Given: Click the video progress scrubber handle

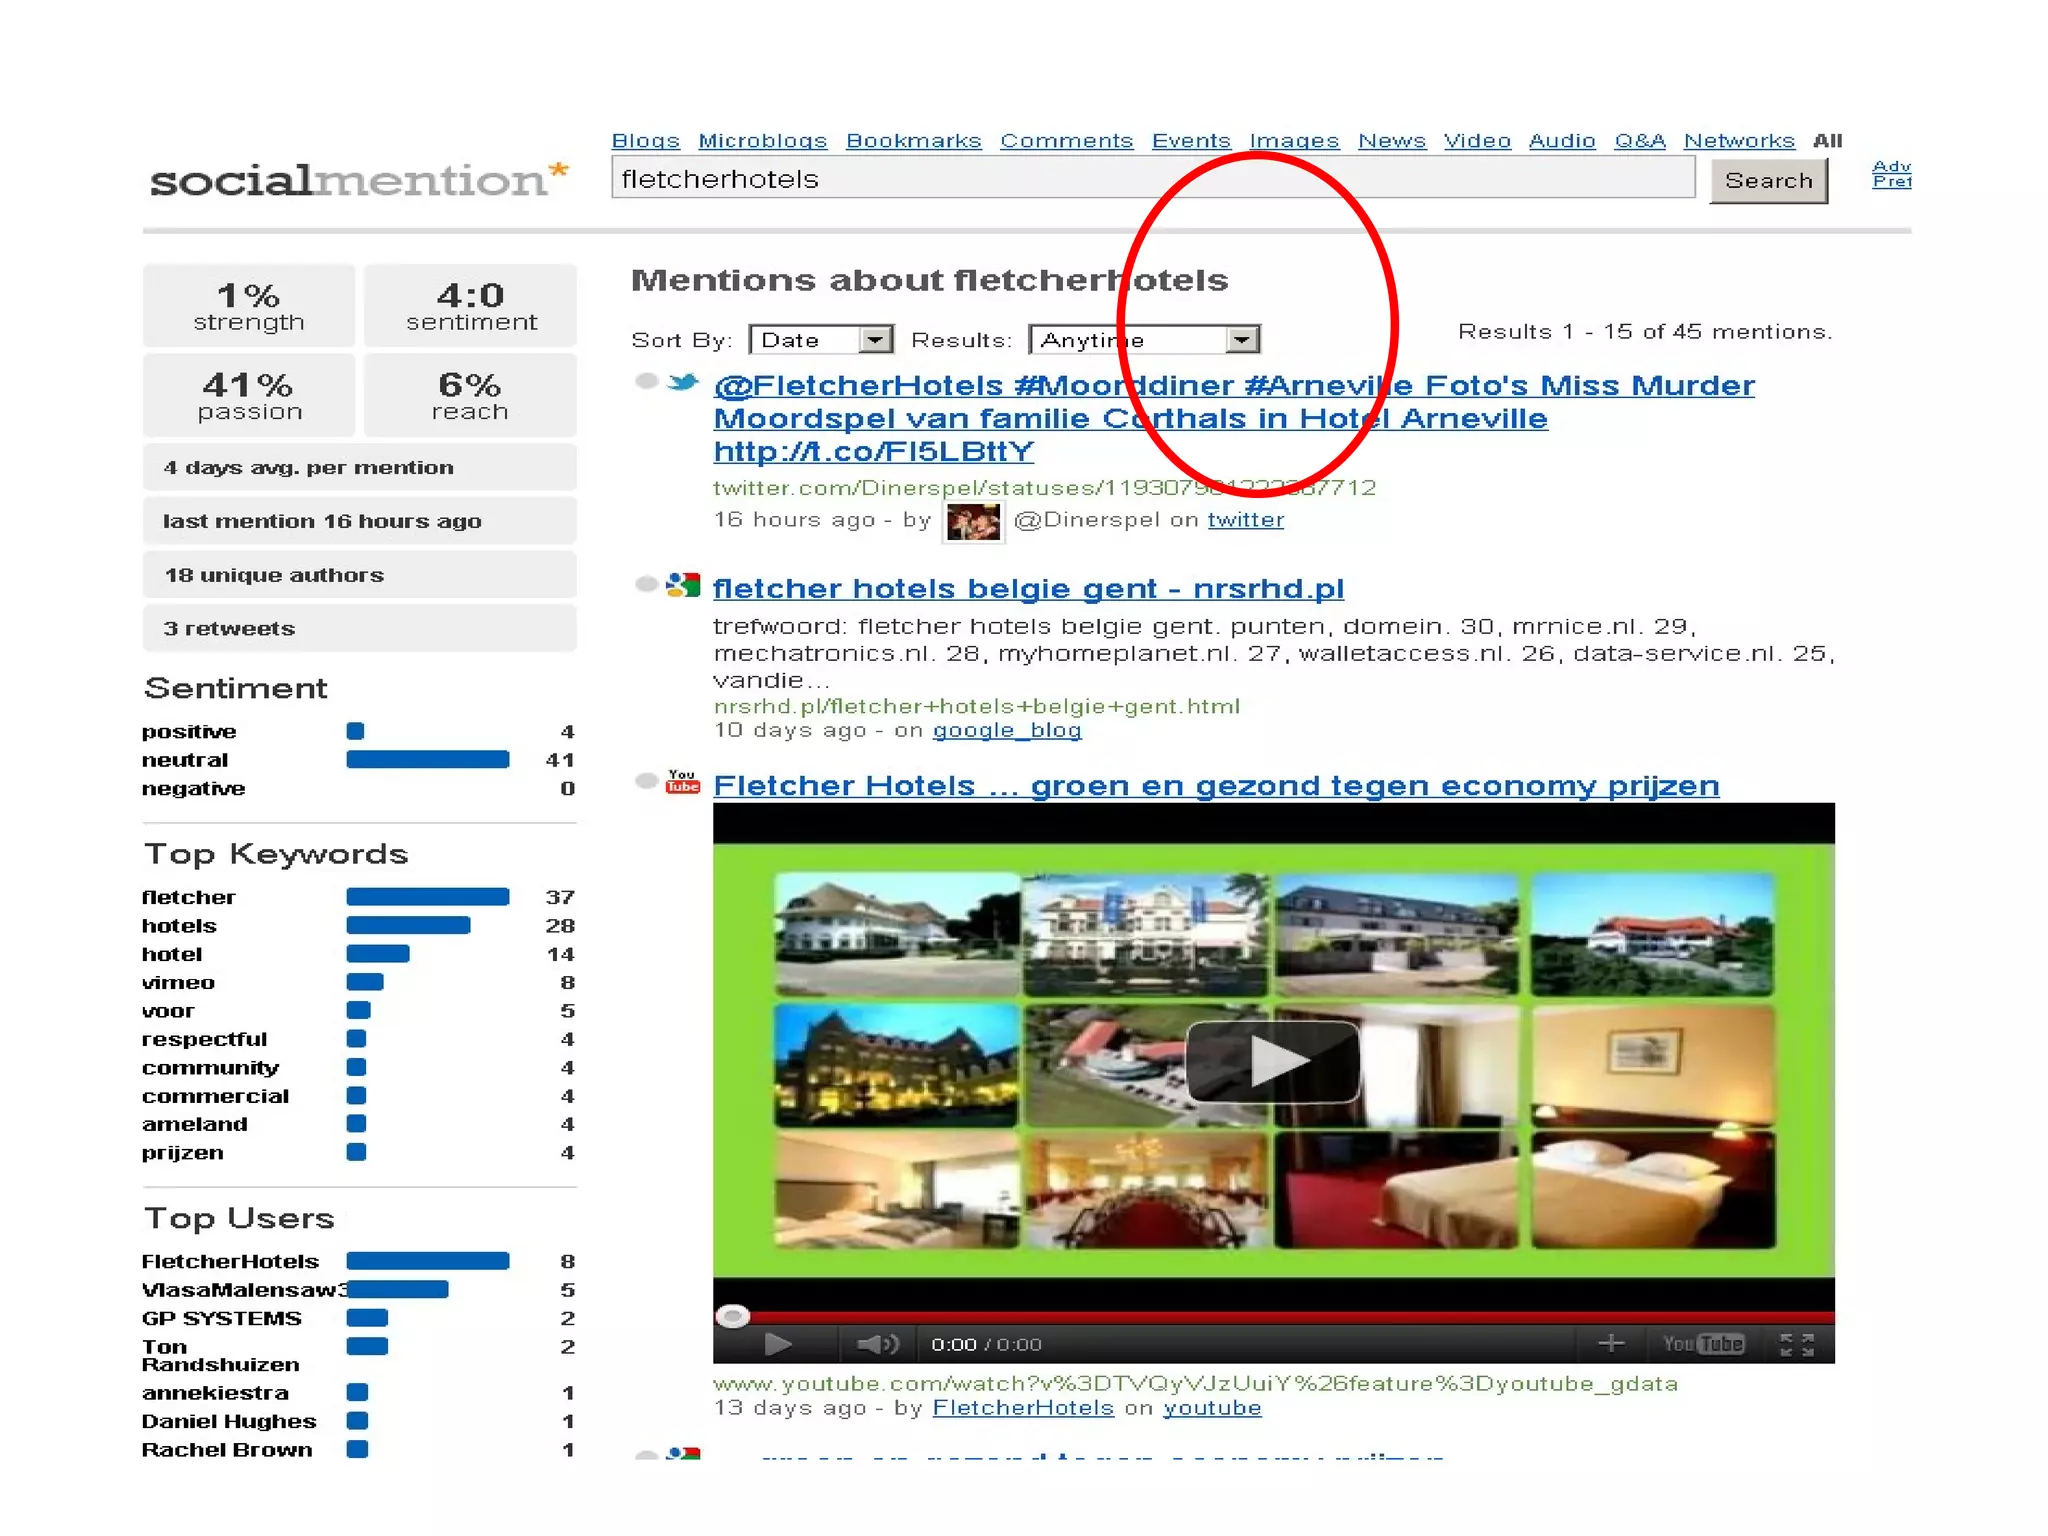Looking at the screenshot, I should (733, 1316).
